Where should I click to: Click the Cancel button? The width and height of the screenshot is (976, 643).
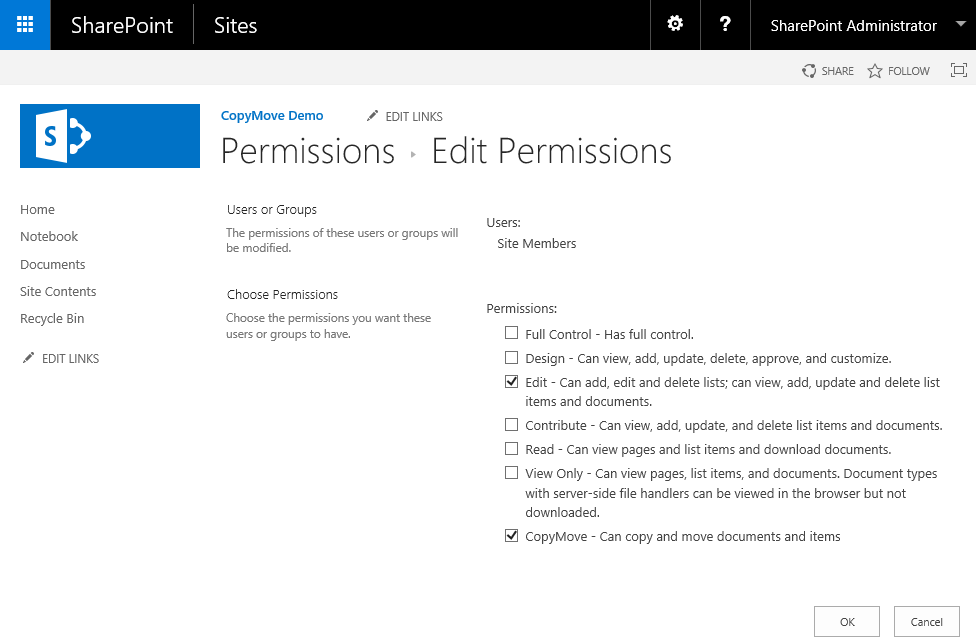pos(926,621)
